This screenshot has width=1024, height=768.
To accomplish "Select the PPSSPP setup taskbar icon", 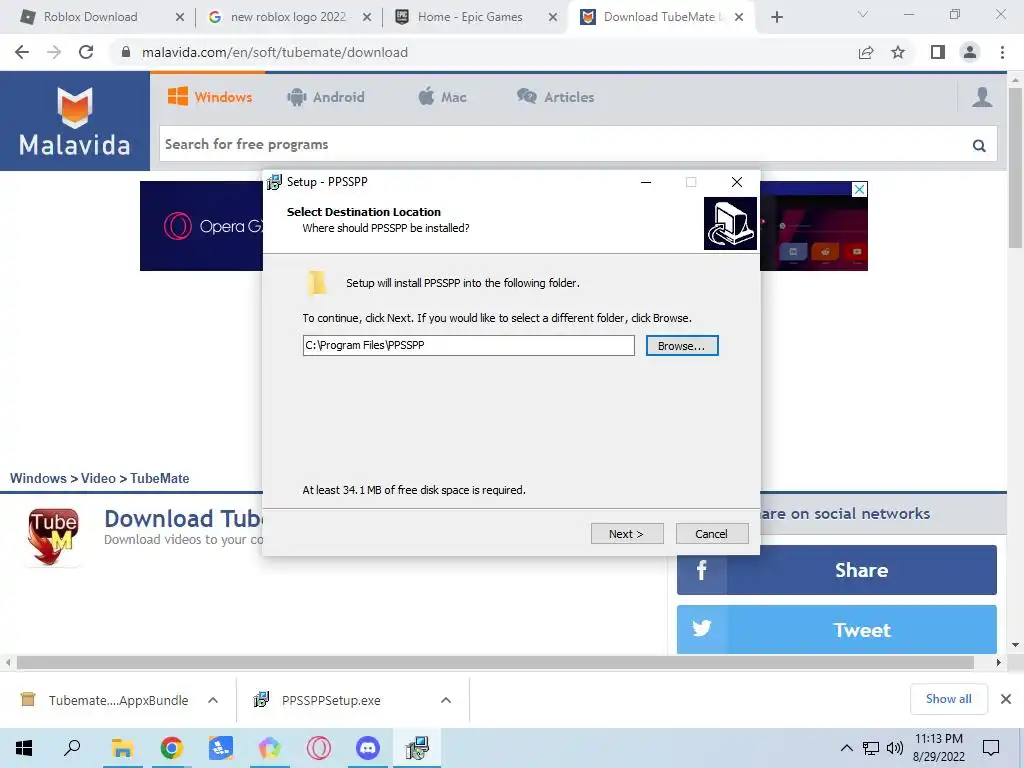I will [x=417, y=748].
